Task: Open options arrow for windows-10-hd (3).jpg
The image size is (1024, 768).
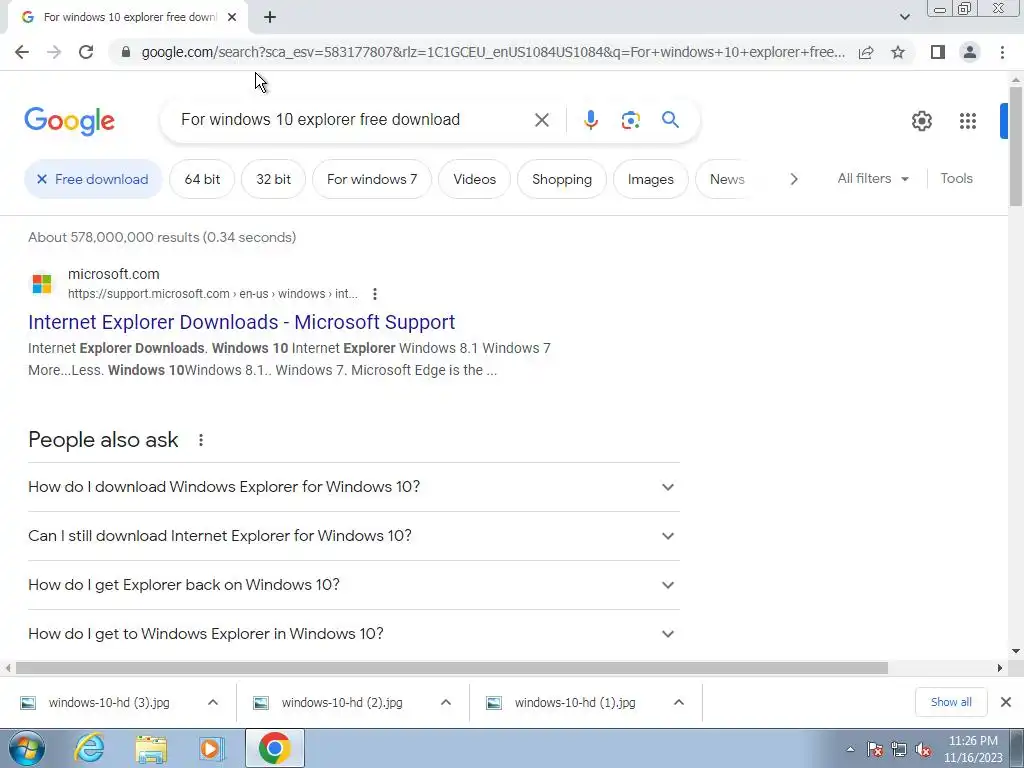Action: point(213,703)
